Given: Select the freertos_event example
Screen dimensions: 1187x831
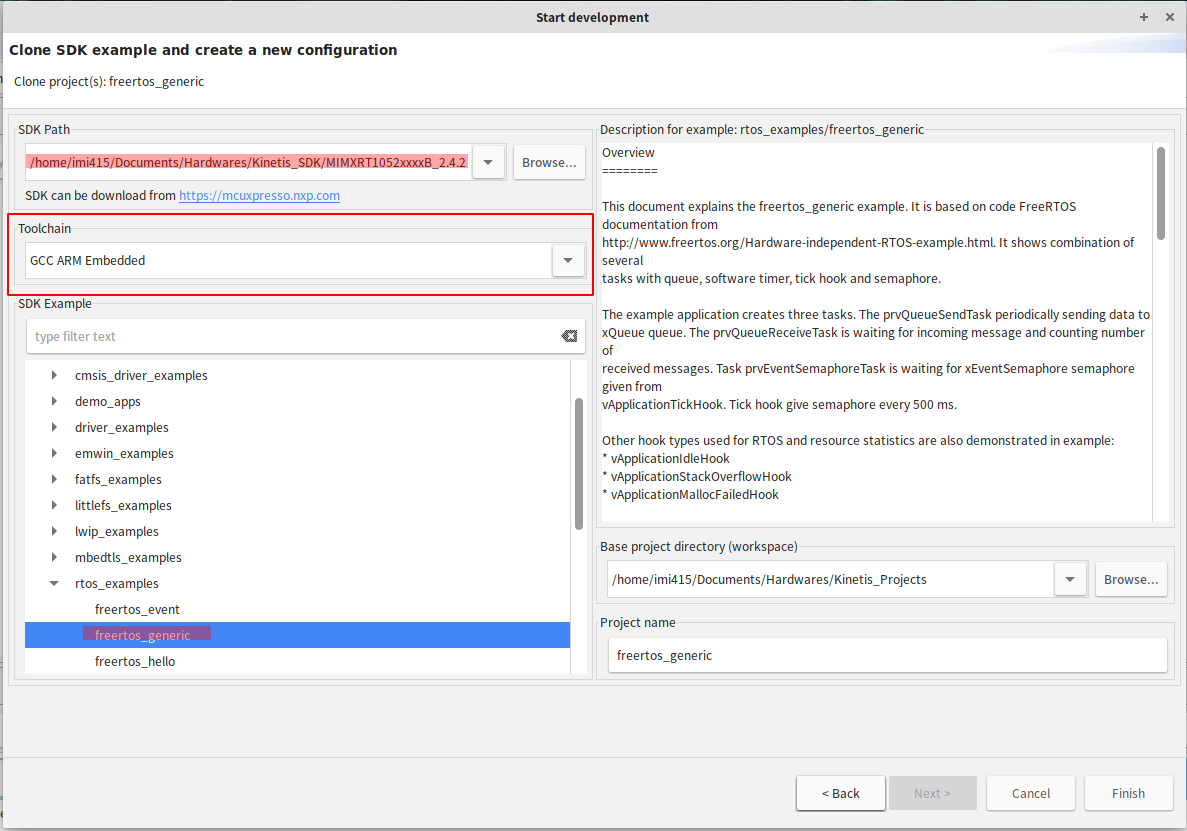Looking at the screenshot, I should pyautogui.click(x=137, y=610).
